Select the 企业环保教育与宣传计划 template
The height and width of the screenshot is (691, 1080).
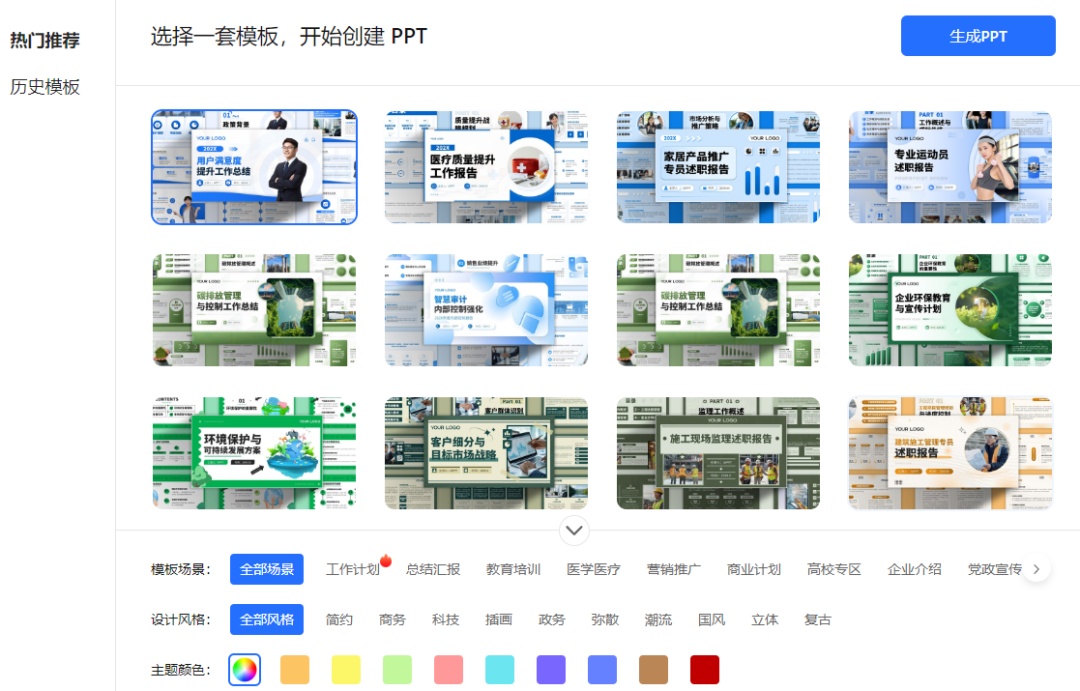[951, 309]
